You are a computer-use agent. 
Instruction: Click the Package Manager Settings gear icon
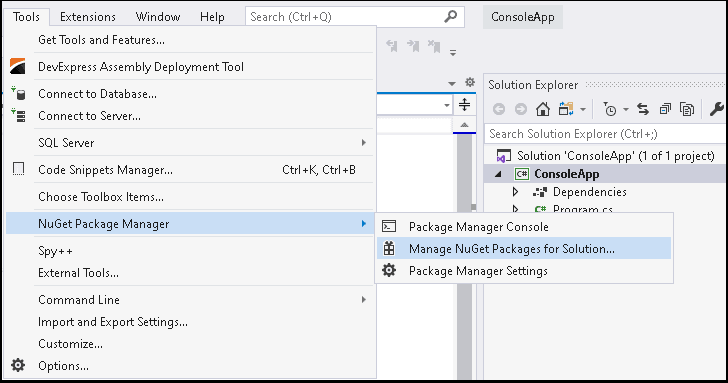pos(389,270)
